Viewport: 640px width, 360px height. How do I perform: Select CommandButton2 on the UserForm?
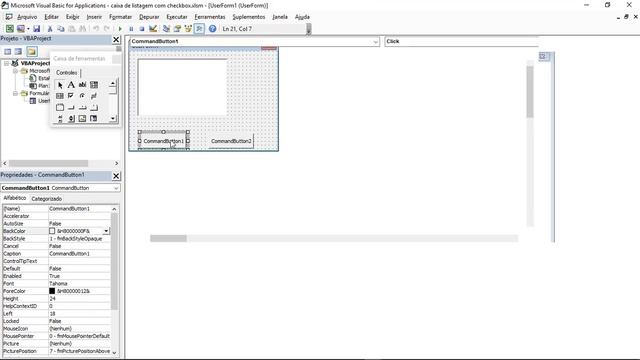[231, 141]
